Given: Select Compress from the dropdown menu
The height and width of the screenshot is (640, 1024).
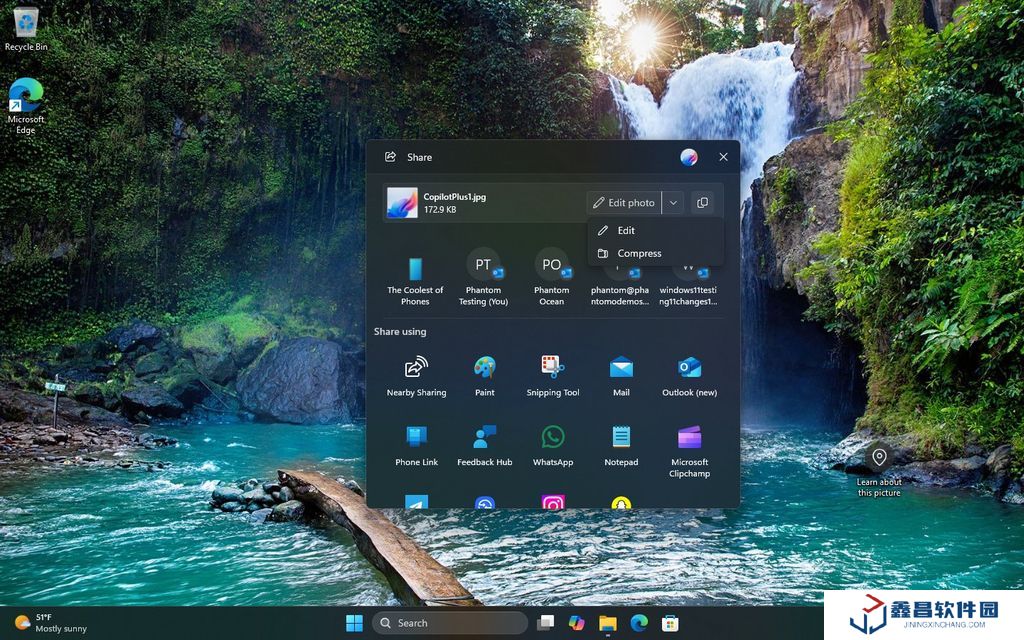Looking at the screenshot, I should pyautogui.click(x=639, y=254).
